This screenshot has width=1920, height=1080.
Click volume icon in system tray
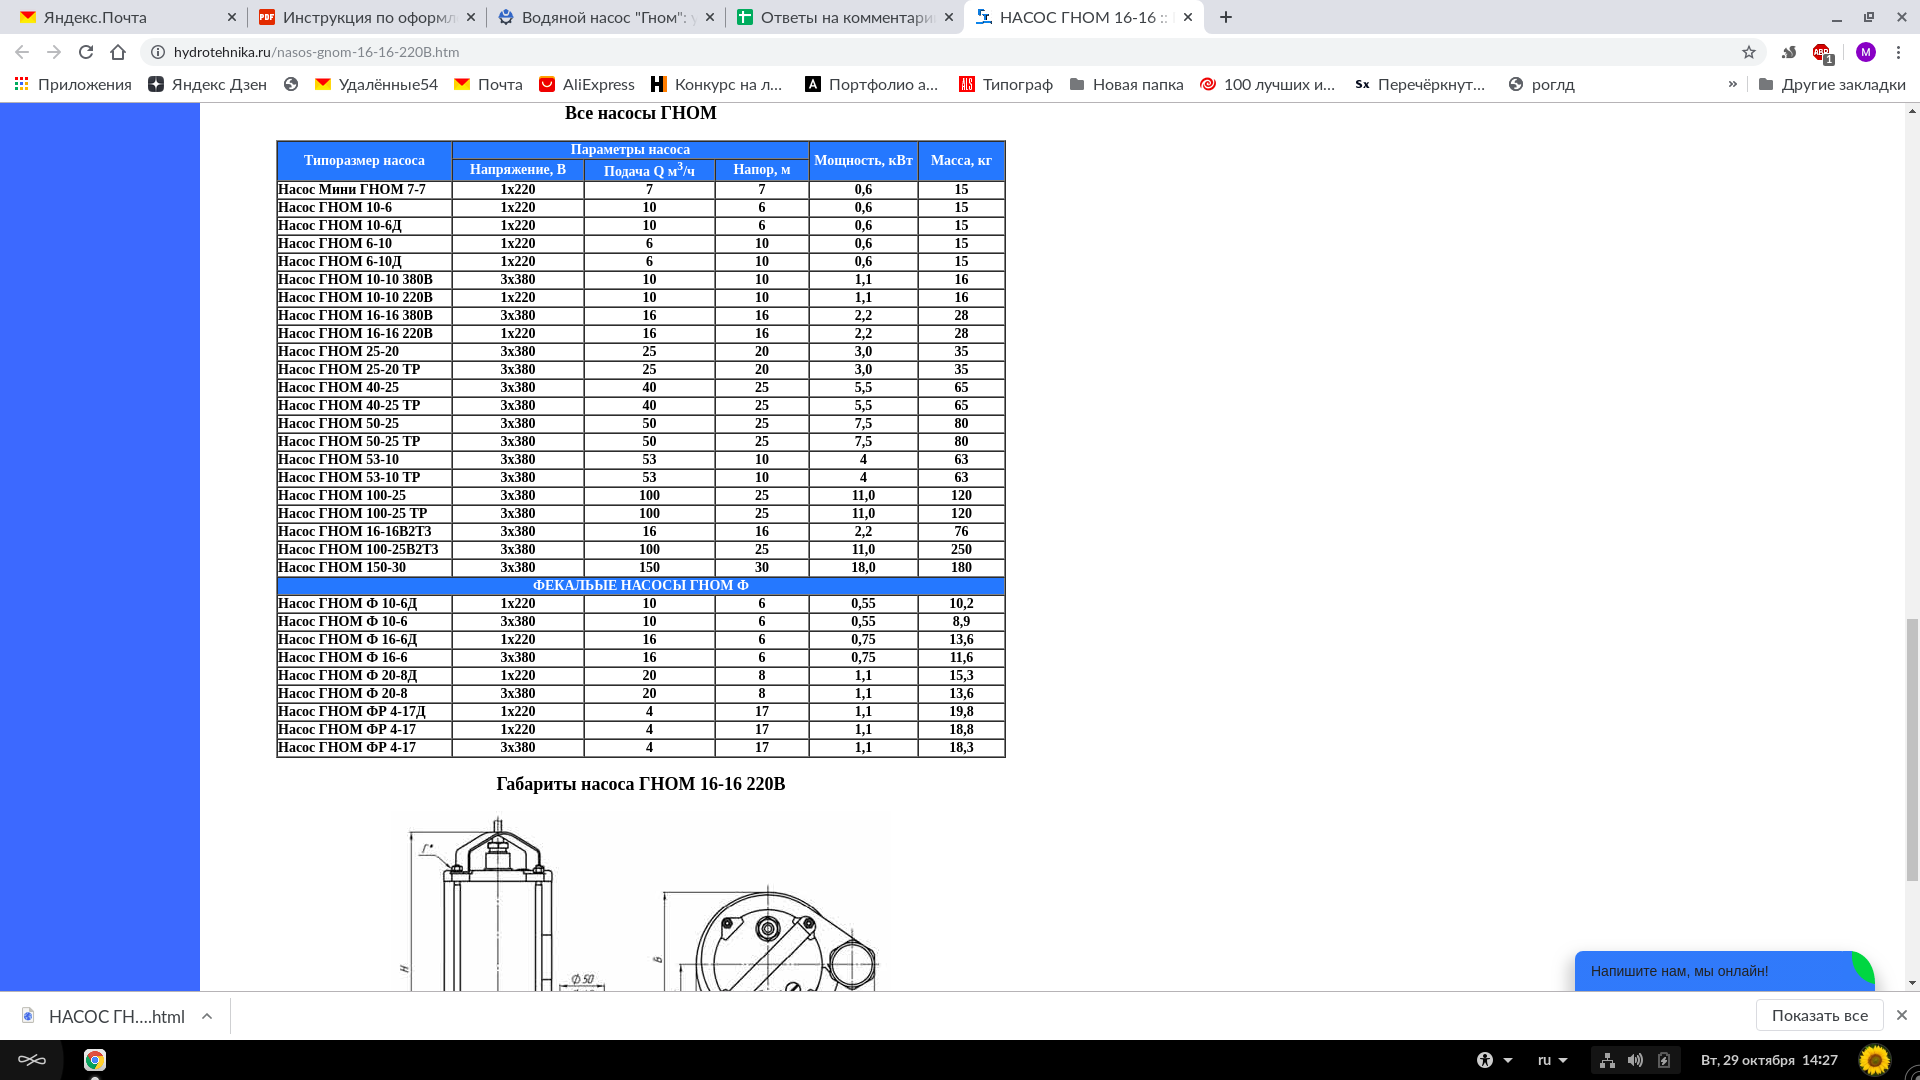(x=1635, y=1060)
